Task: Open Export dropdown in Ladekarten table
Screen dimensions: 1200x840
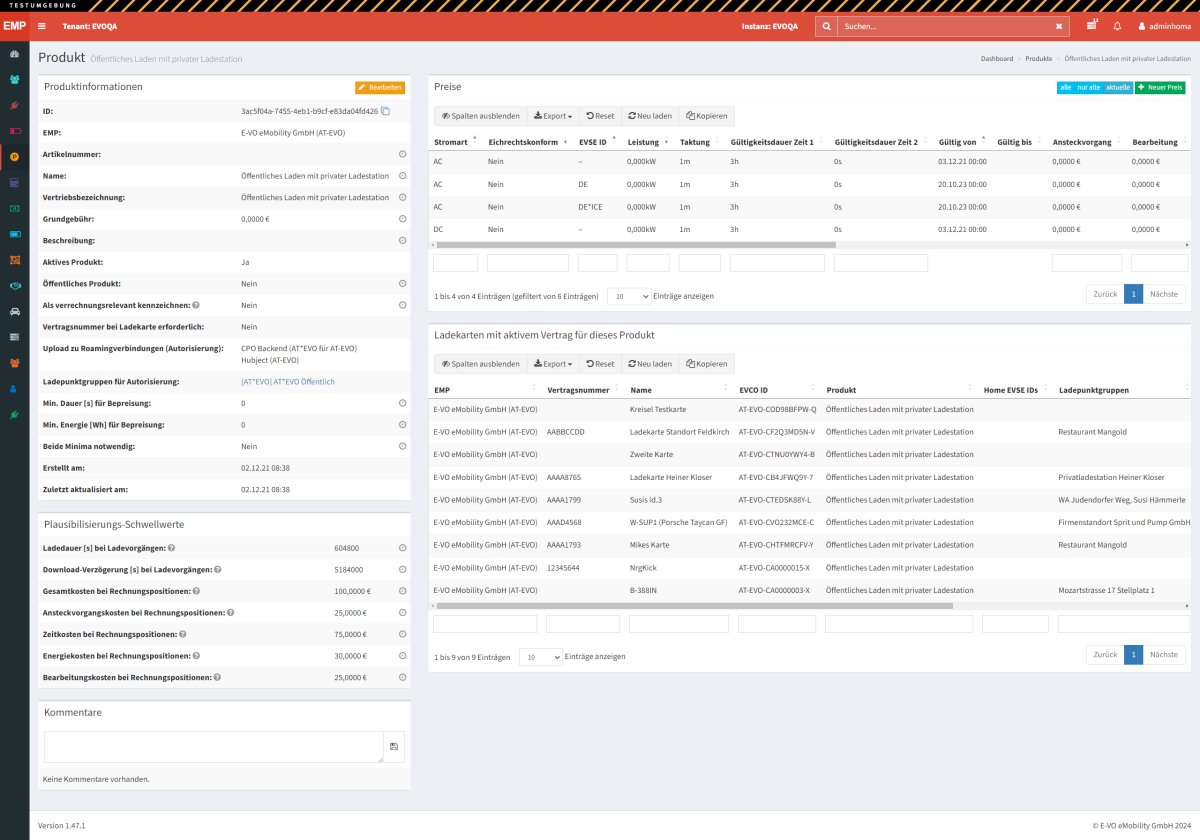Action: (552, 364)
